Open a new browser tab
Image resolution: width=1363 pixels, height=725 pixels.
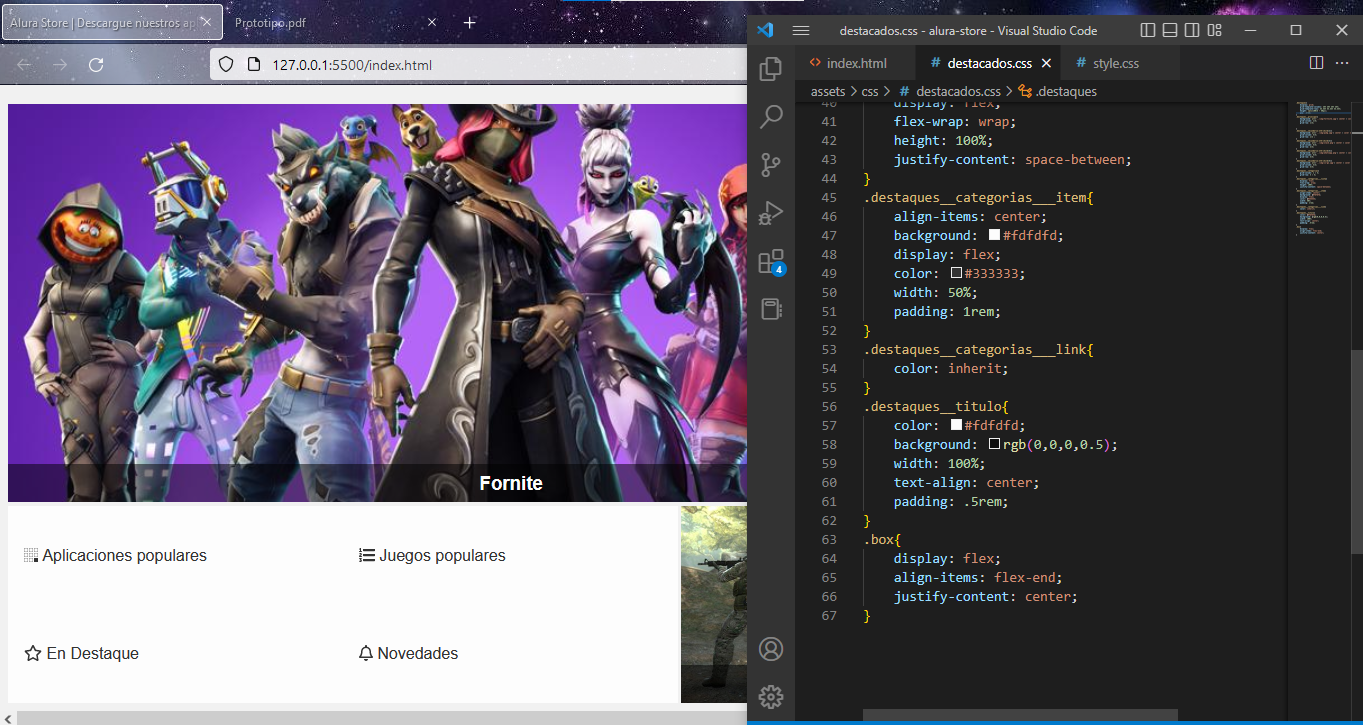[470, 22]
